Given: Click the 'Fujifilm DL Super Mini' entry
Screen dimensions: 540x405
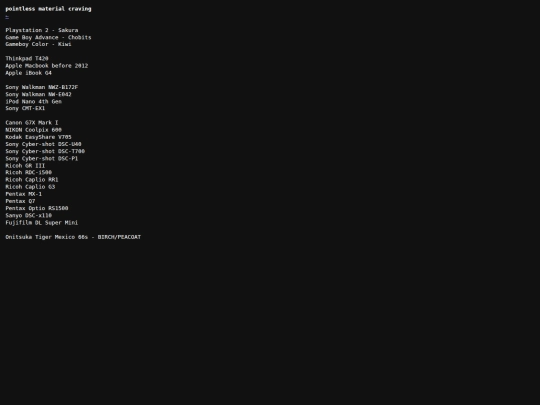Looking at the screenshot, I should (x=42, y=222).
